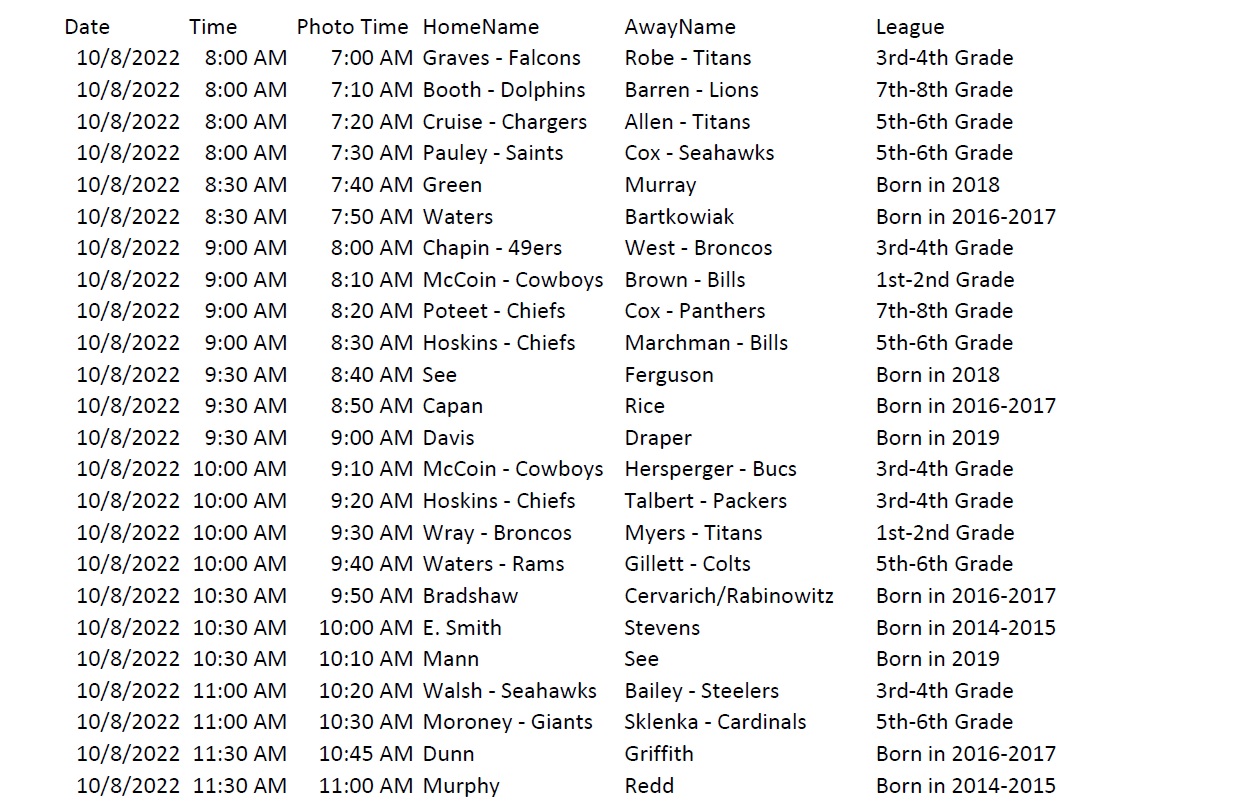Select League cell in the Murphy row
The image size is (1259, 811).
(x=965, y=786)
